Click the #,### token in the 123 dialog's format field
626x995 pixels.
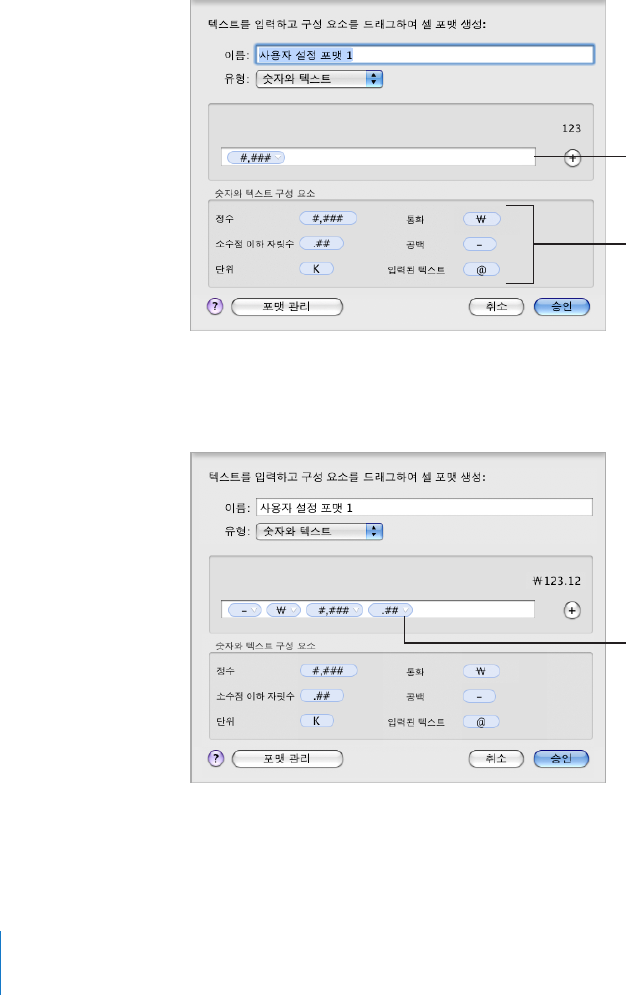point(256,158)
